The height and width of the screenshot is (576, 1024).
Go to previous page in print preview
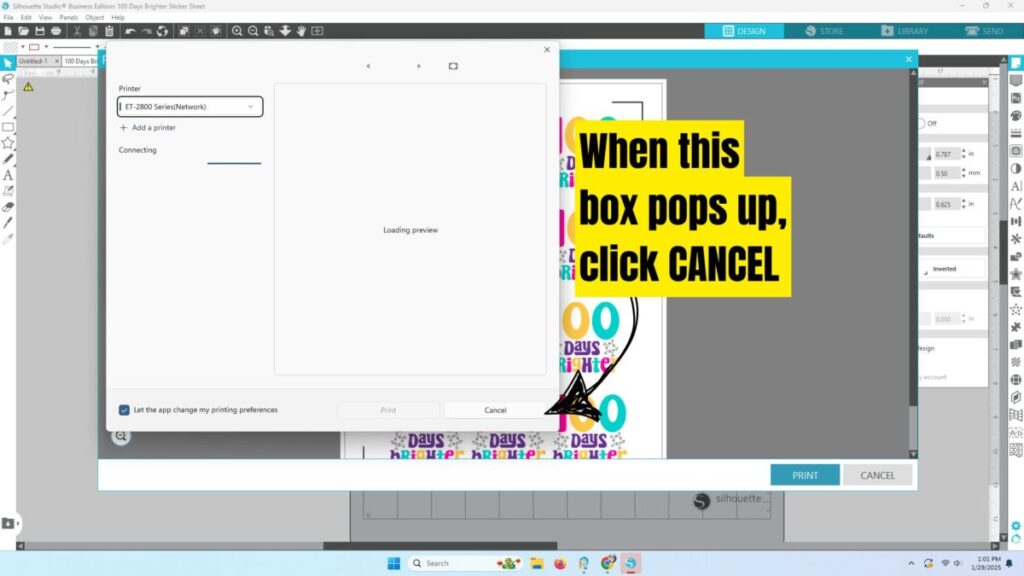[x=368, y=66]
